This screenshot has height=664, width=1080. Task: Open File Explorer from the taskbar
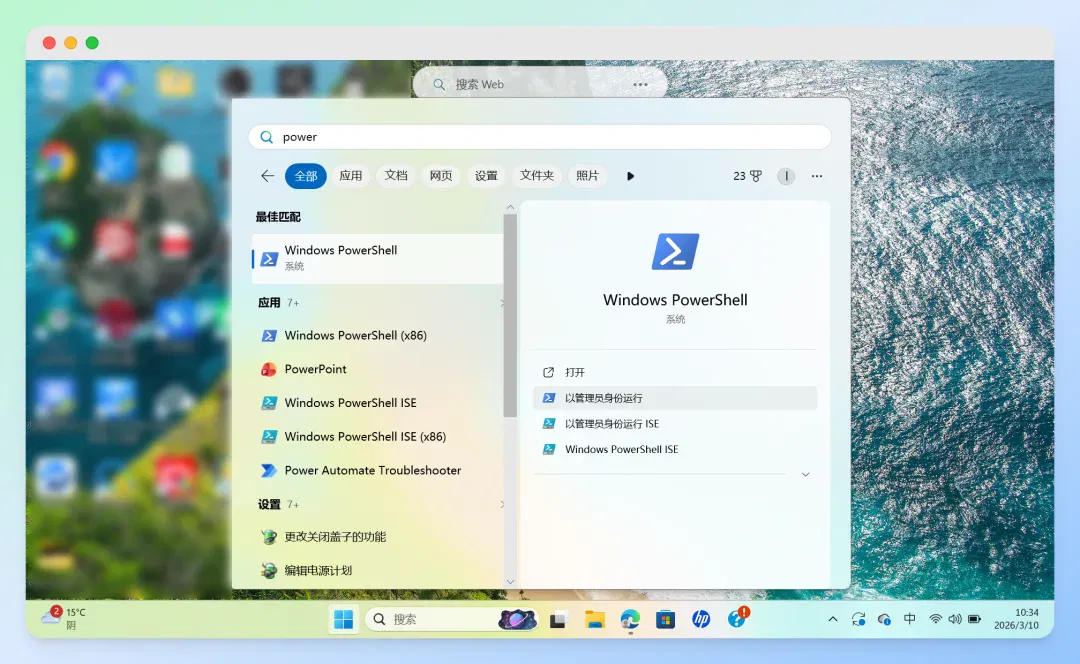(x=594, y=619)
